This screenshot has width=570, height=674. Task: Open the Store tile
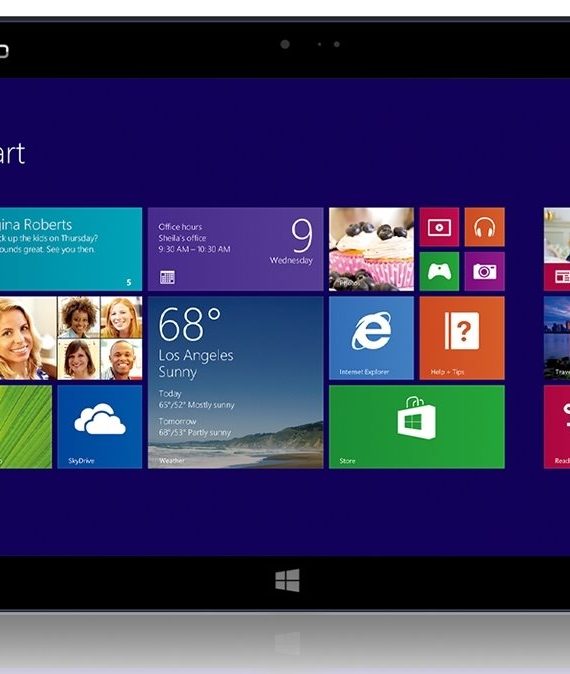(x=417, y=426)
